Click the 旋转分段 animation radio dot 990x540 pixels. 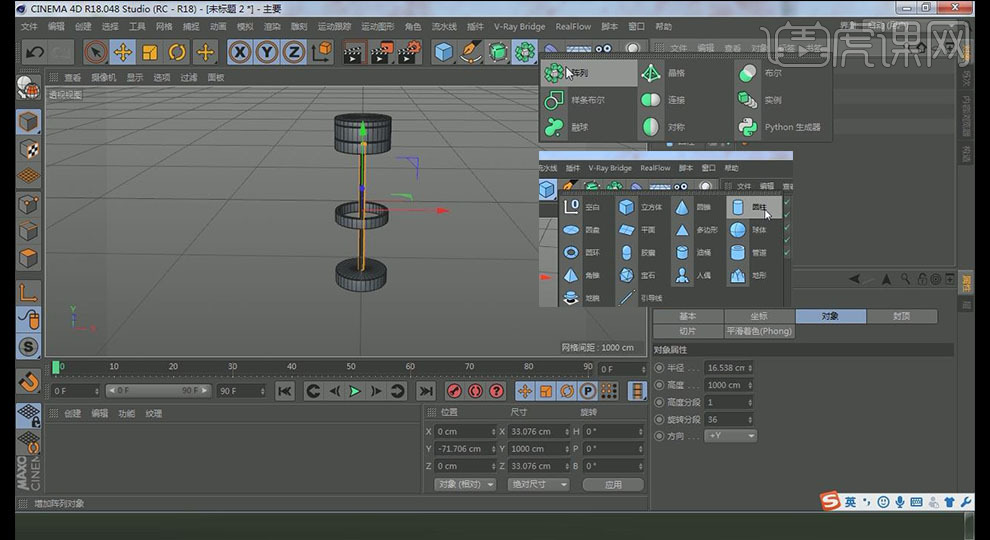click(x=659, y=419)
